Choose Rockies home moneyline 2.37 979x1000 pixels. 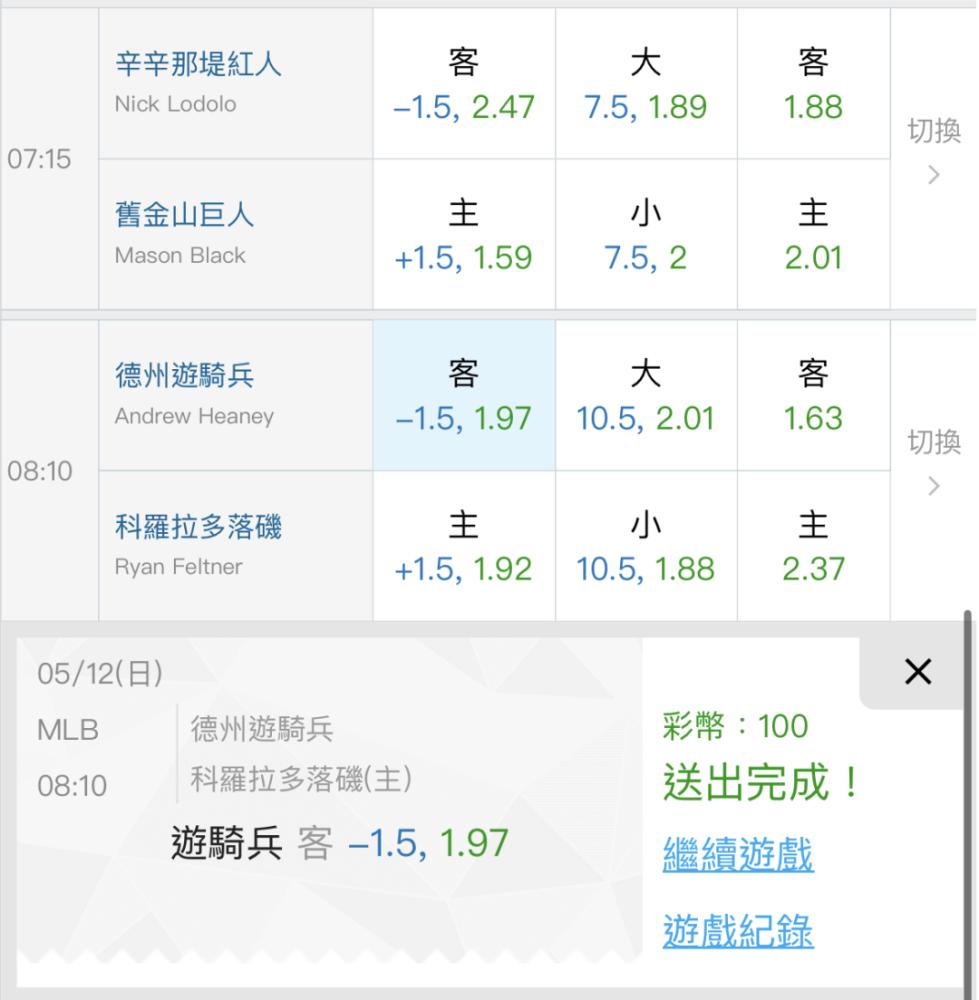pyautogui.click(x=813, y=547)
